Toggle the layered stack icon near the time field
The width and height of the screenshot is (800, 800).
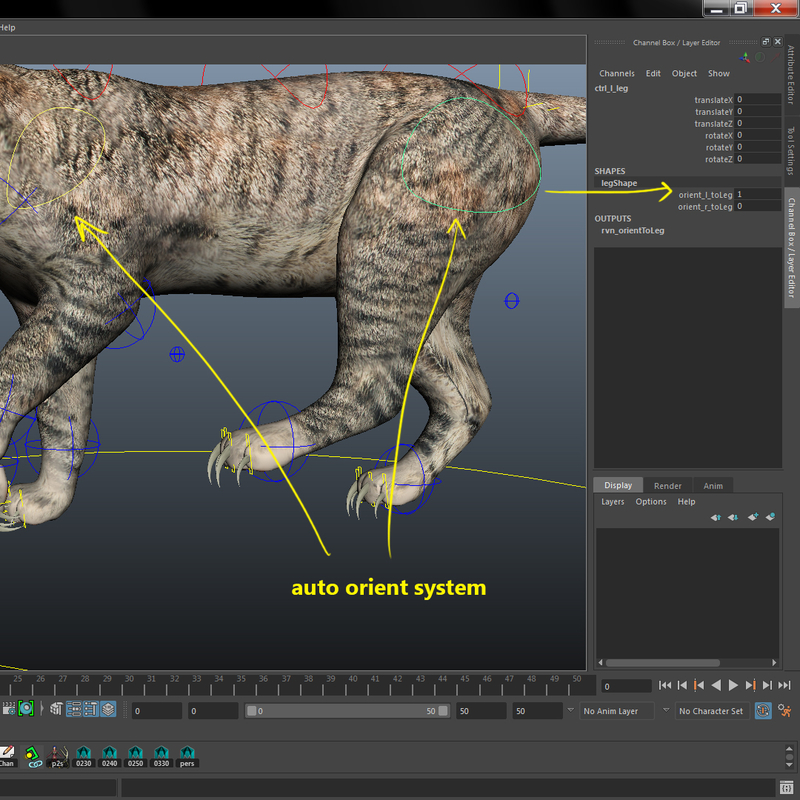pos(108,709)
